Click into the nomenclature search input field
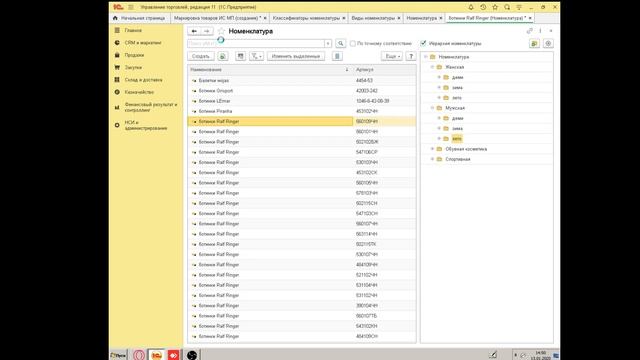 [x=256, y=43]
